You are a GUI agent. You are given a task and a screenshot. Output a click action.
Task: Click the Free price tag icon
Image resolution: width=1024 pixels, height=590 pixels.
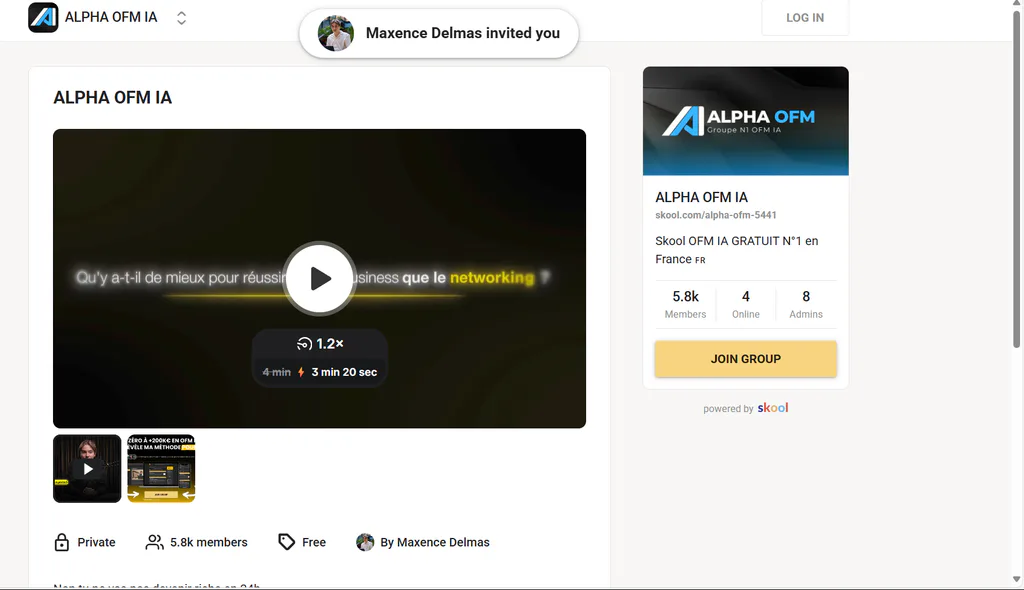[x=286, y=542]
